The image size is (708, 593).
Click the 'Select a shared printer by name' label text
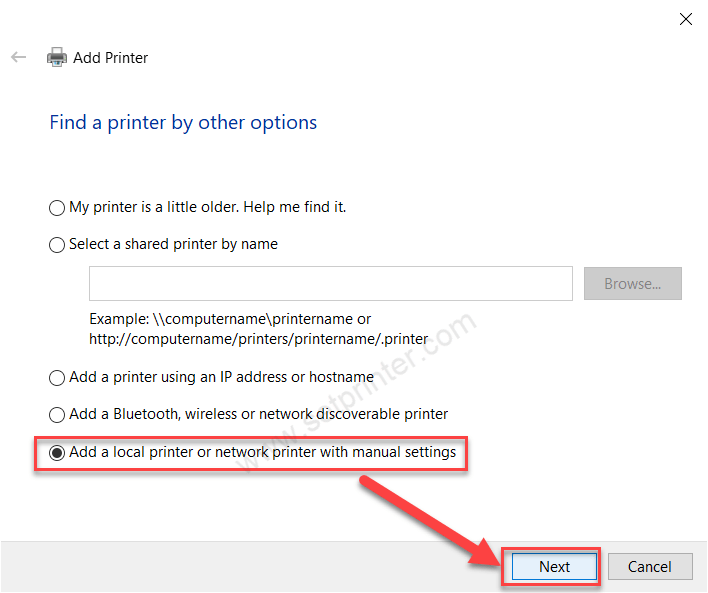coord(173,244)
